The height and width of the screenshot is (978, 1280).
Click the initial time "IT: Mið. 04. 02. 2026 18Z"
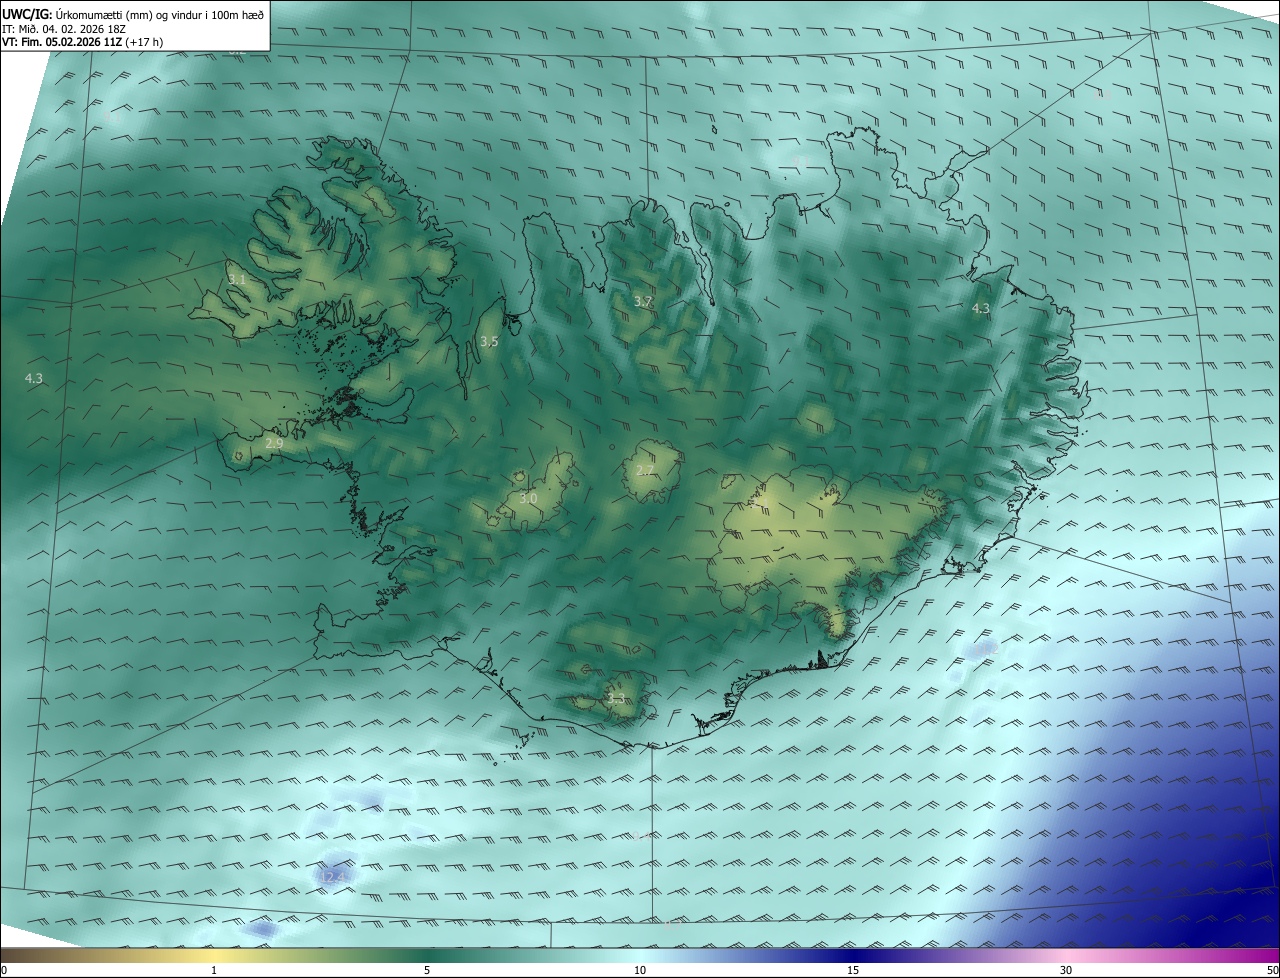(x=65, y=29)
